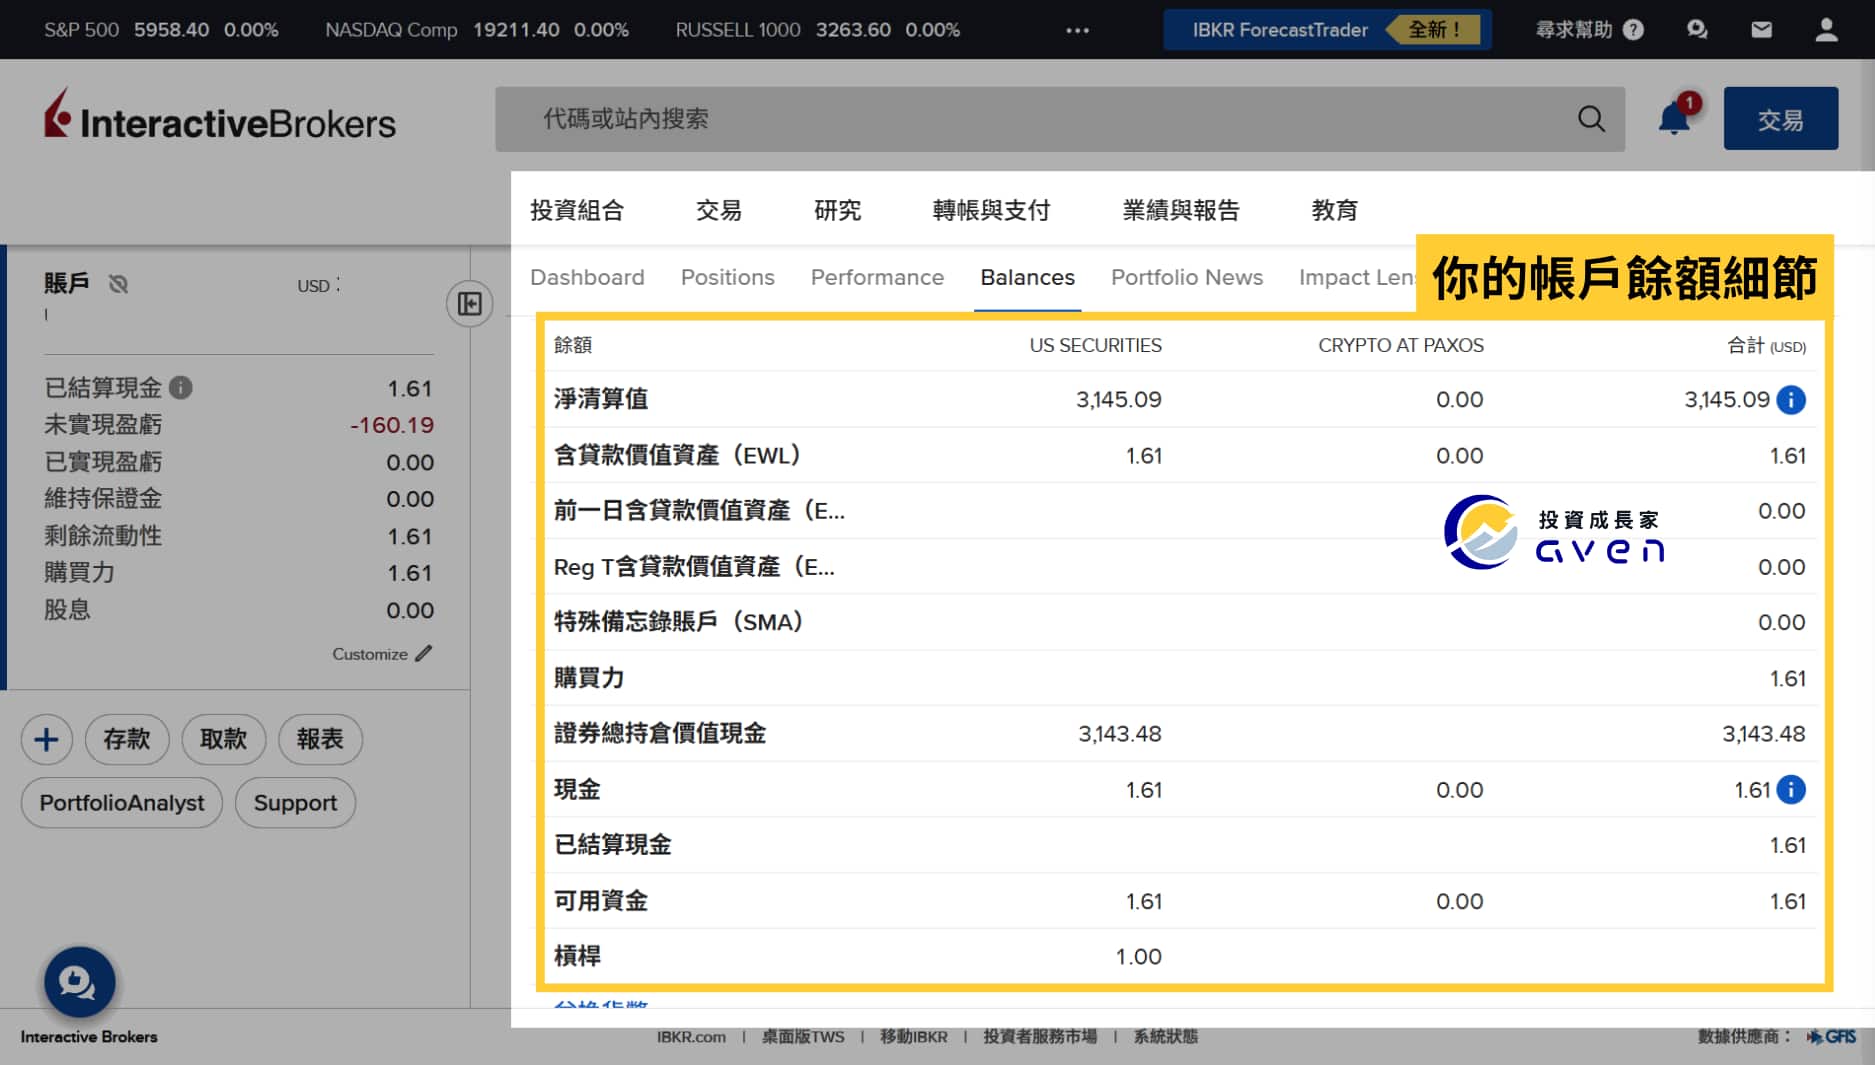Open 投資者服務市場 footer link

[x=1040, y=1037]
